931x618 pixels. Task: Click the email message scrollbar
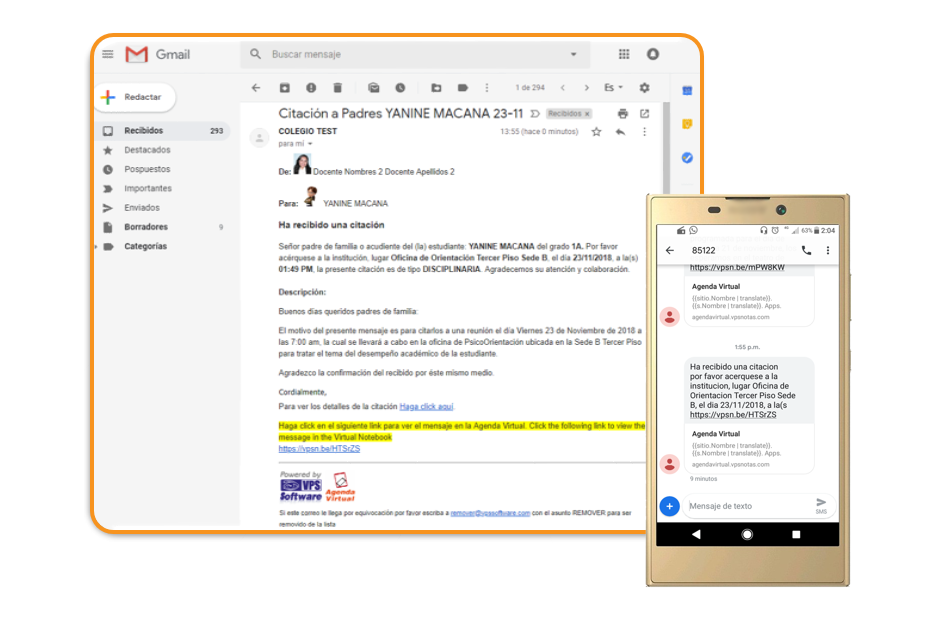(666, 148)
